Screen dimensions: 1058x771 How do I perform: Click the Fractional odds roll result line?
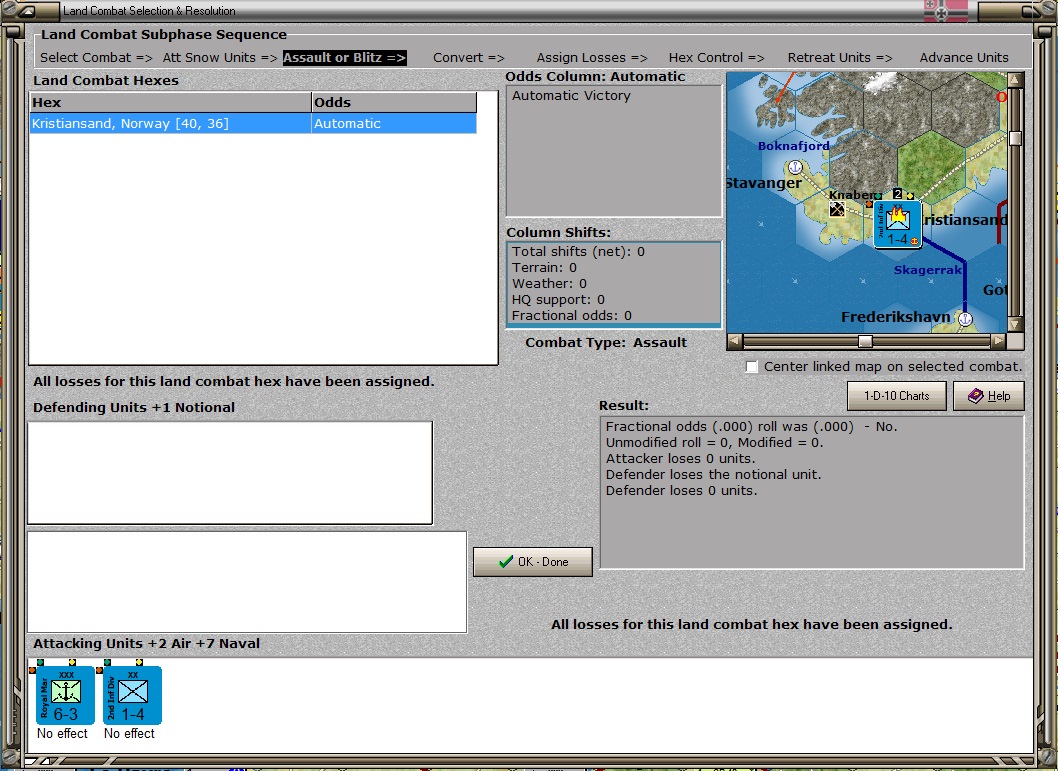(751, 426)
